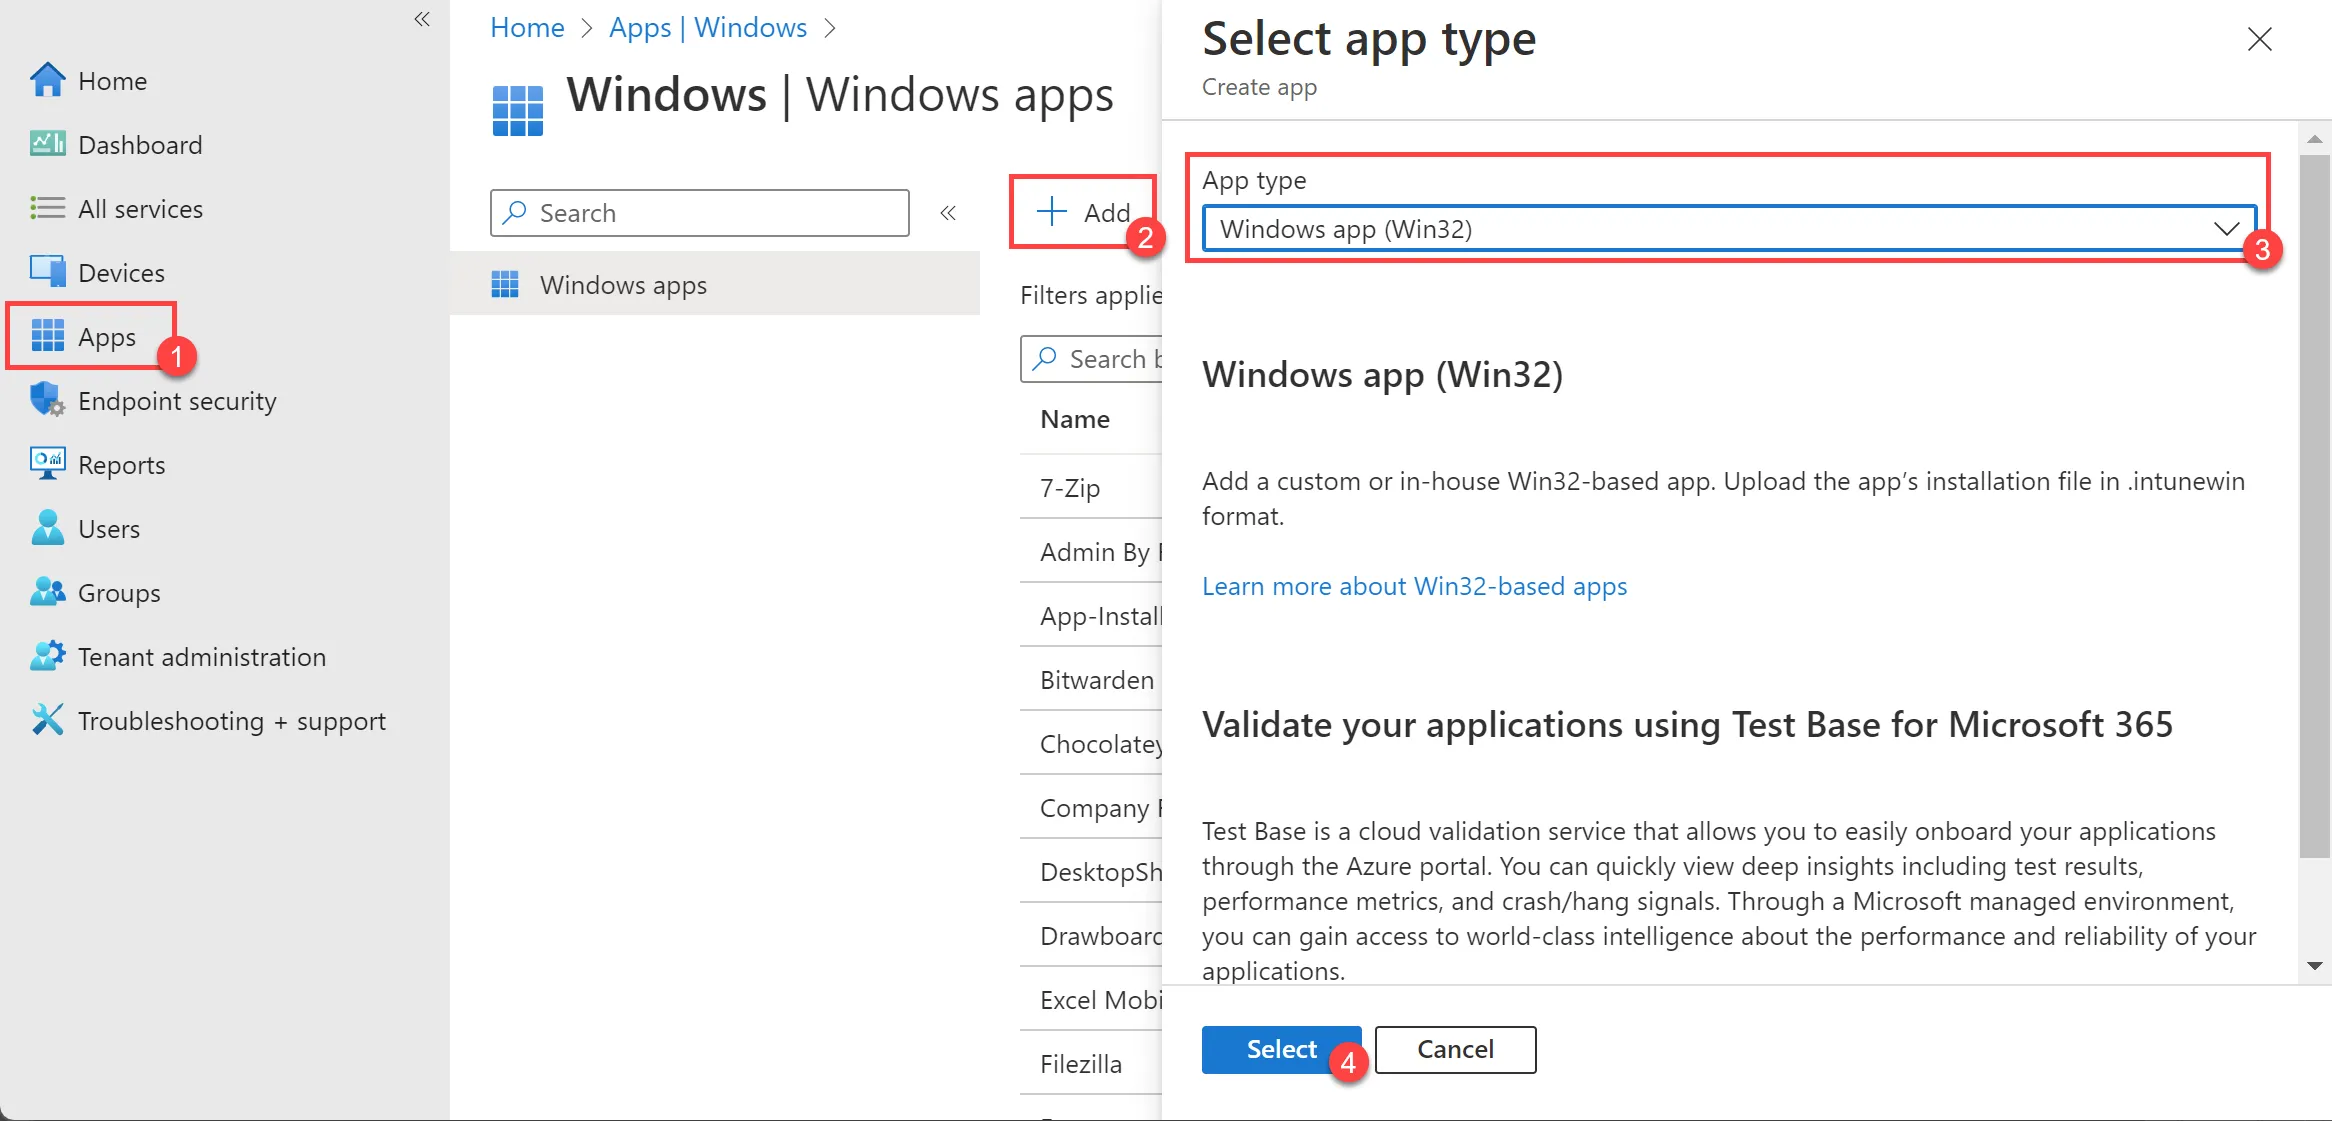This screenshot has width=2332, height=1121.
Task: Click Apps | Windows breadcrumb link
Action: tap(708, 27)
